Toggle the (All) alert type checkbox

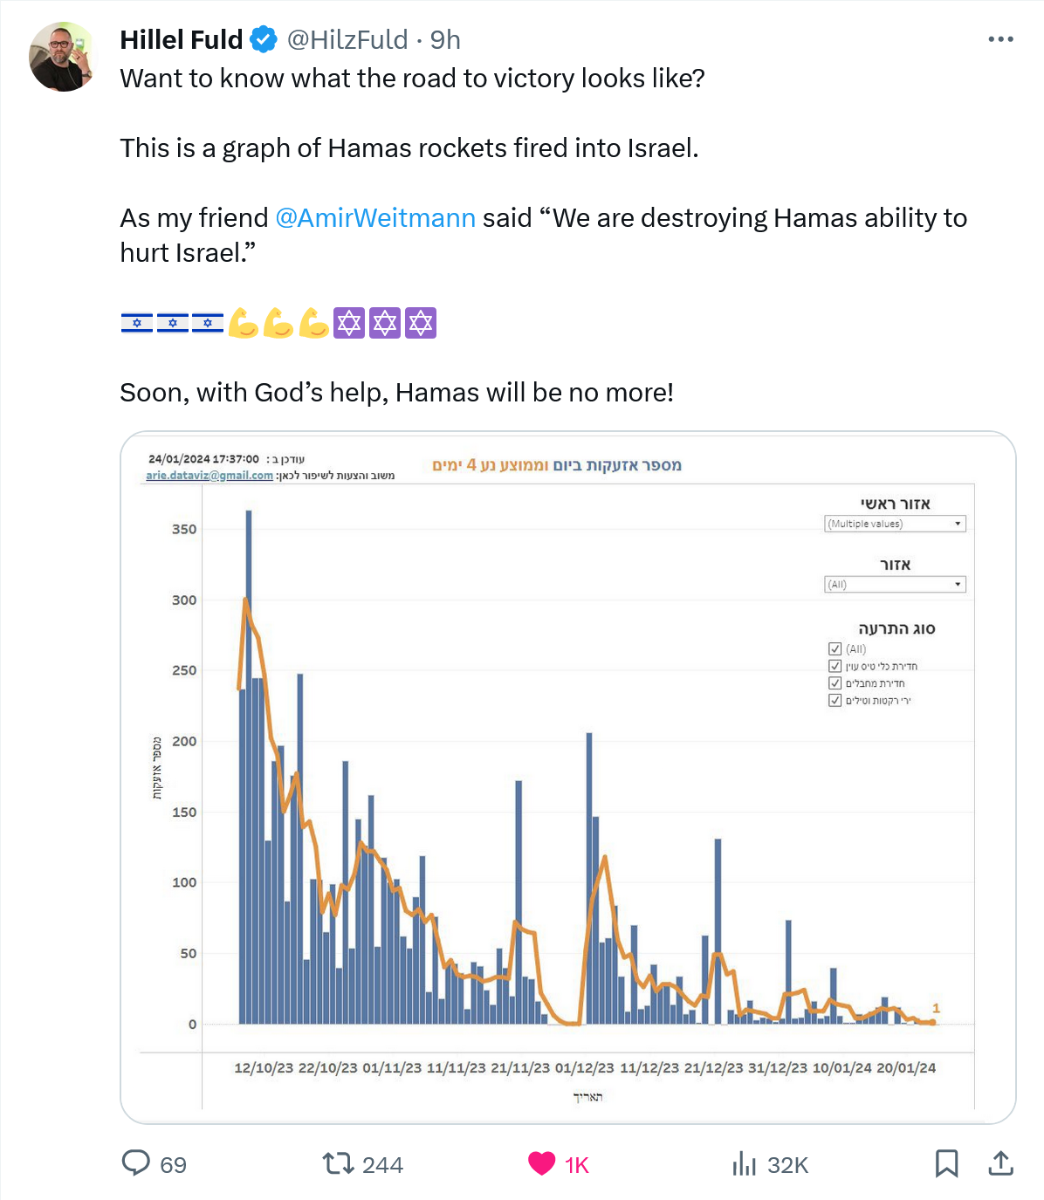[x=835, y=649]
